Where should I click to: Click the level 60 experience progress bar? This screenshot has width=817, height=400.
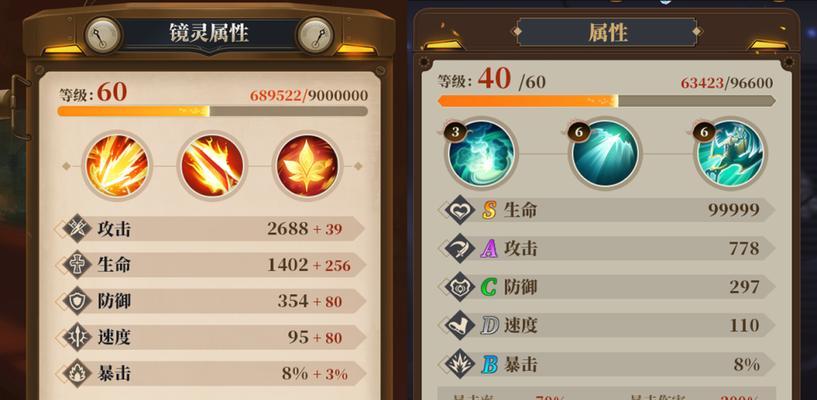(213, 111)
